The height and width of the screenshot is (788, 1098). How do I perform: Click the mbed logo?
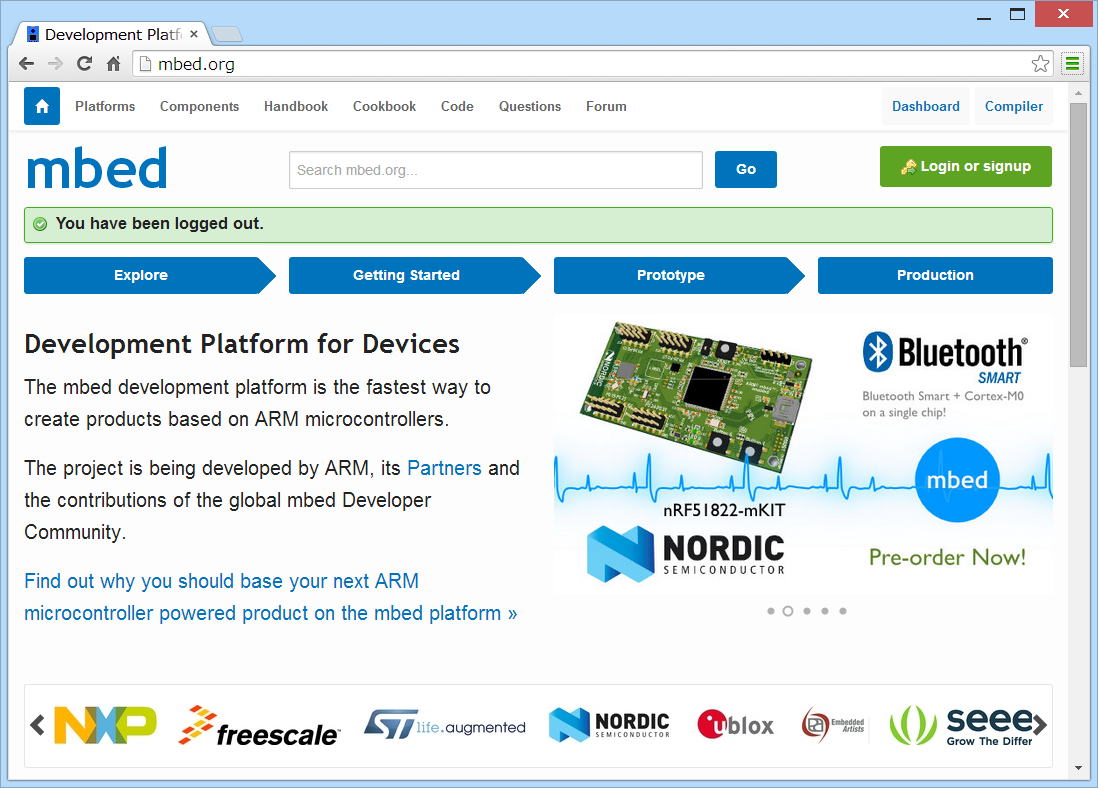point(97,169)
